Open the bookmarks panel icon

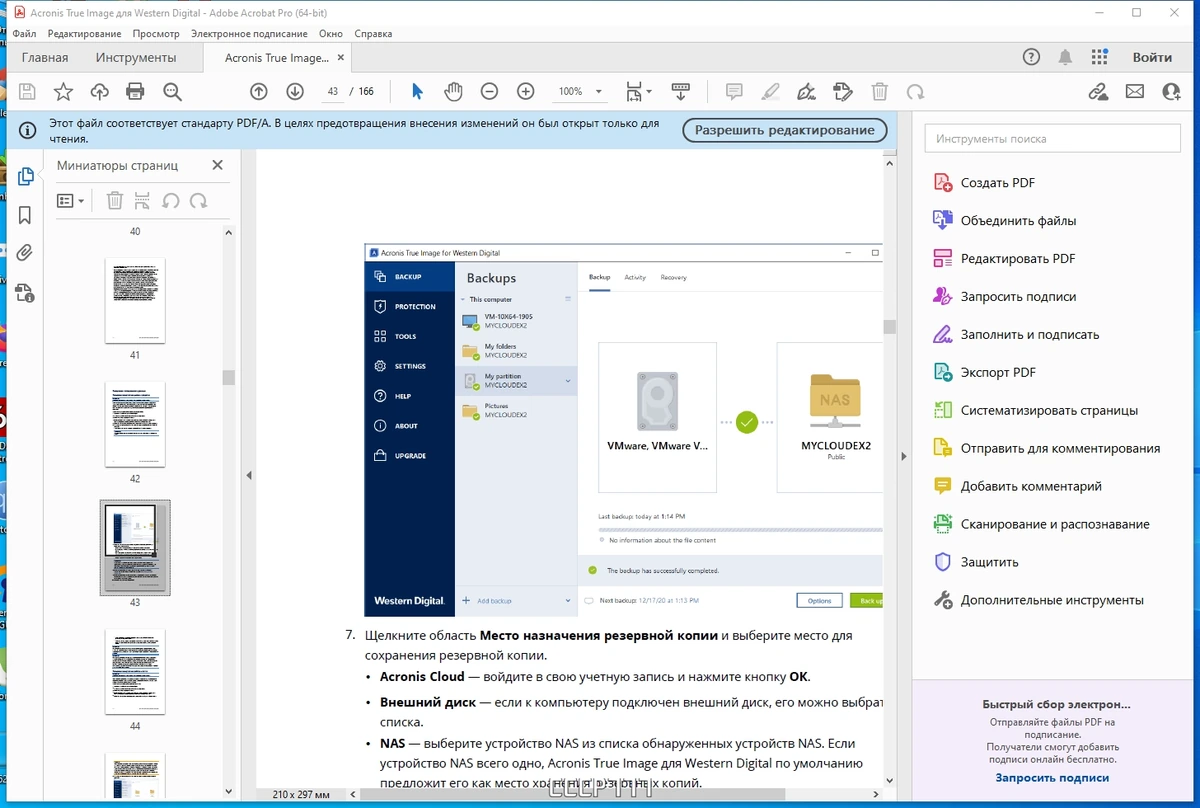[x=25, y=215]
